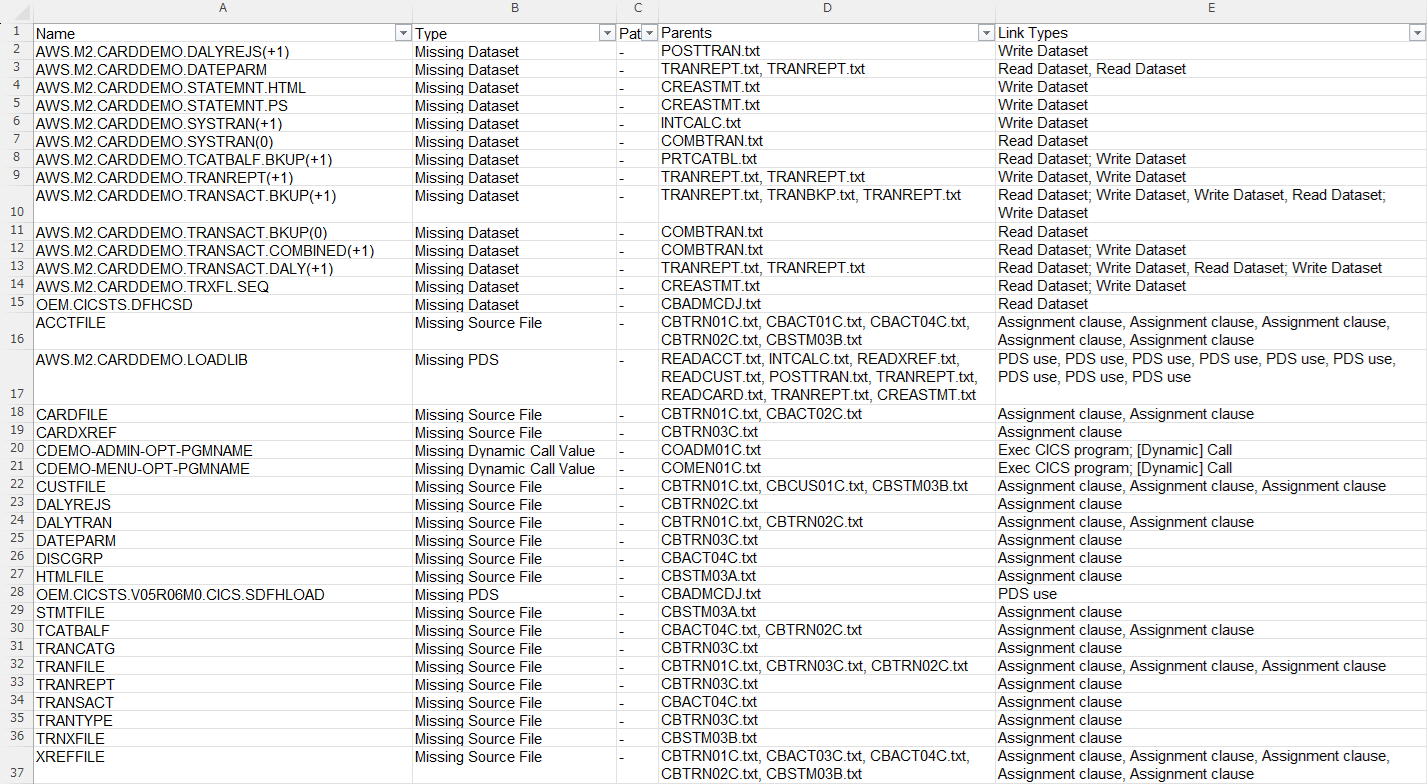Image resolution: width=1427 pixels, height=784 pixels.
Task: Click parents cell CBTRN01C.txt, CBCUS01C.txt, CBSTM03B.txt
Action: tap(827, 486)
